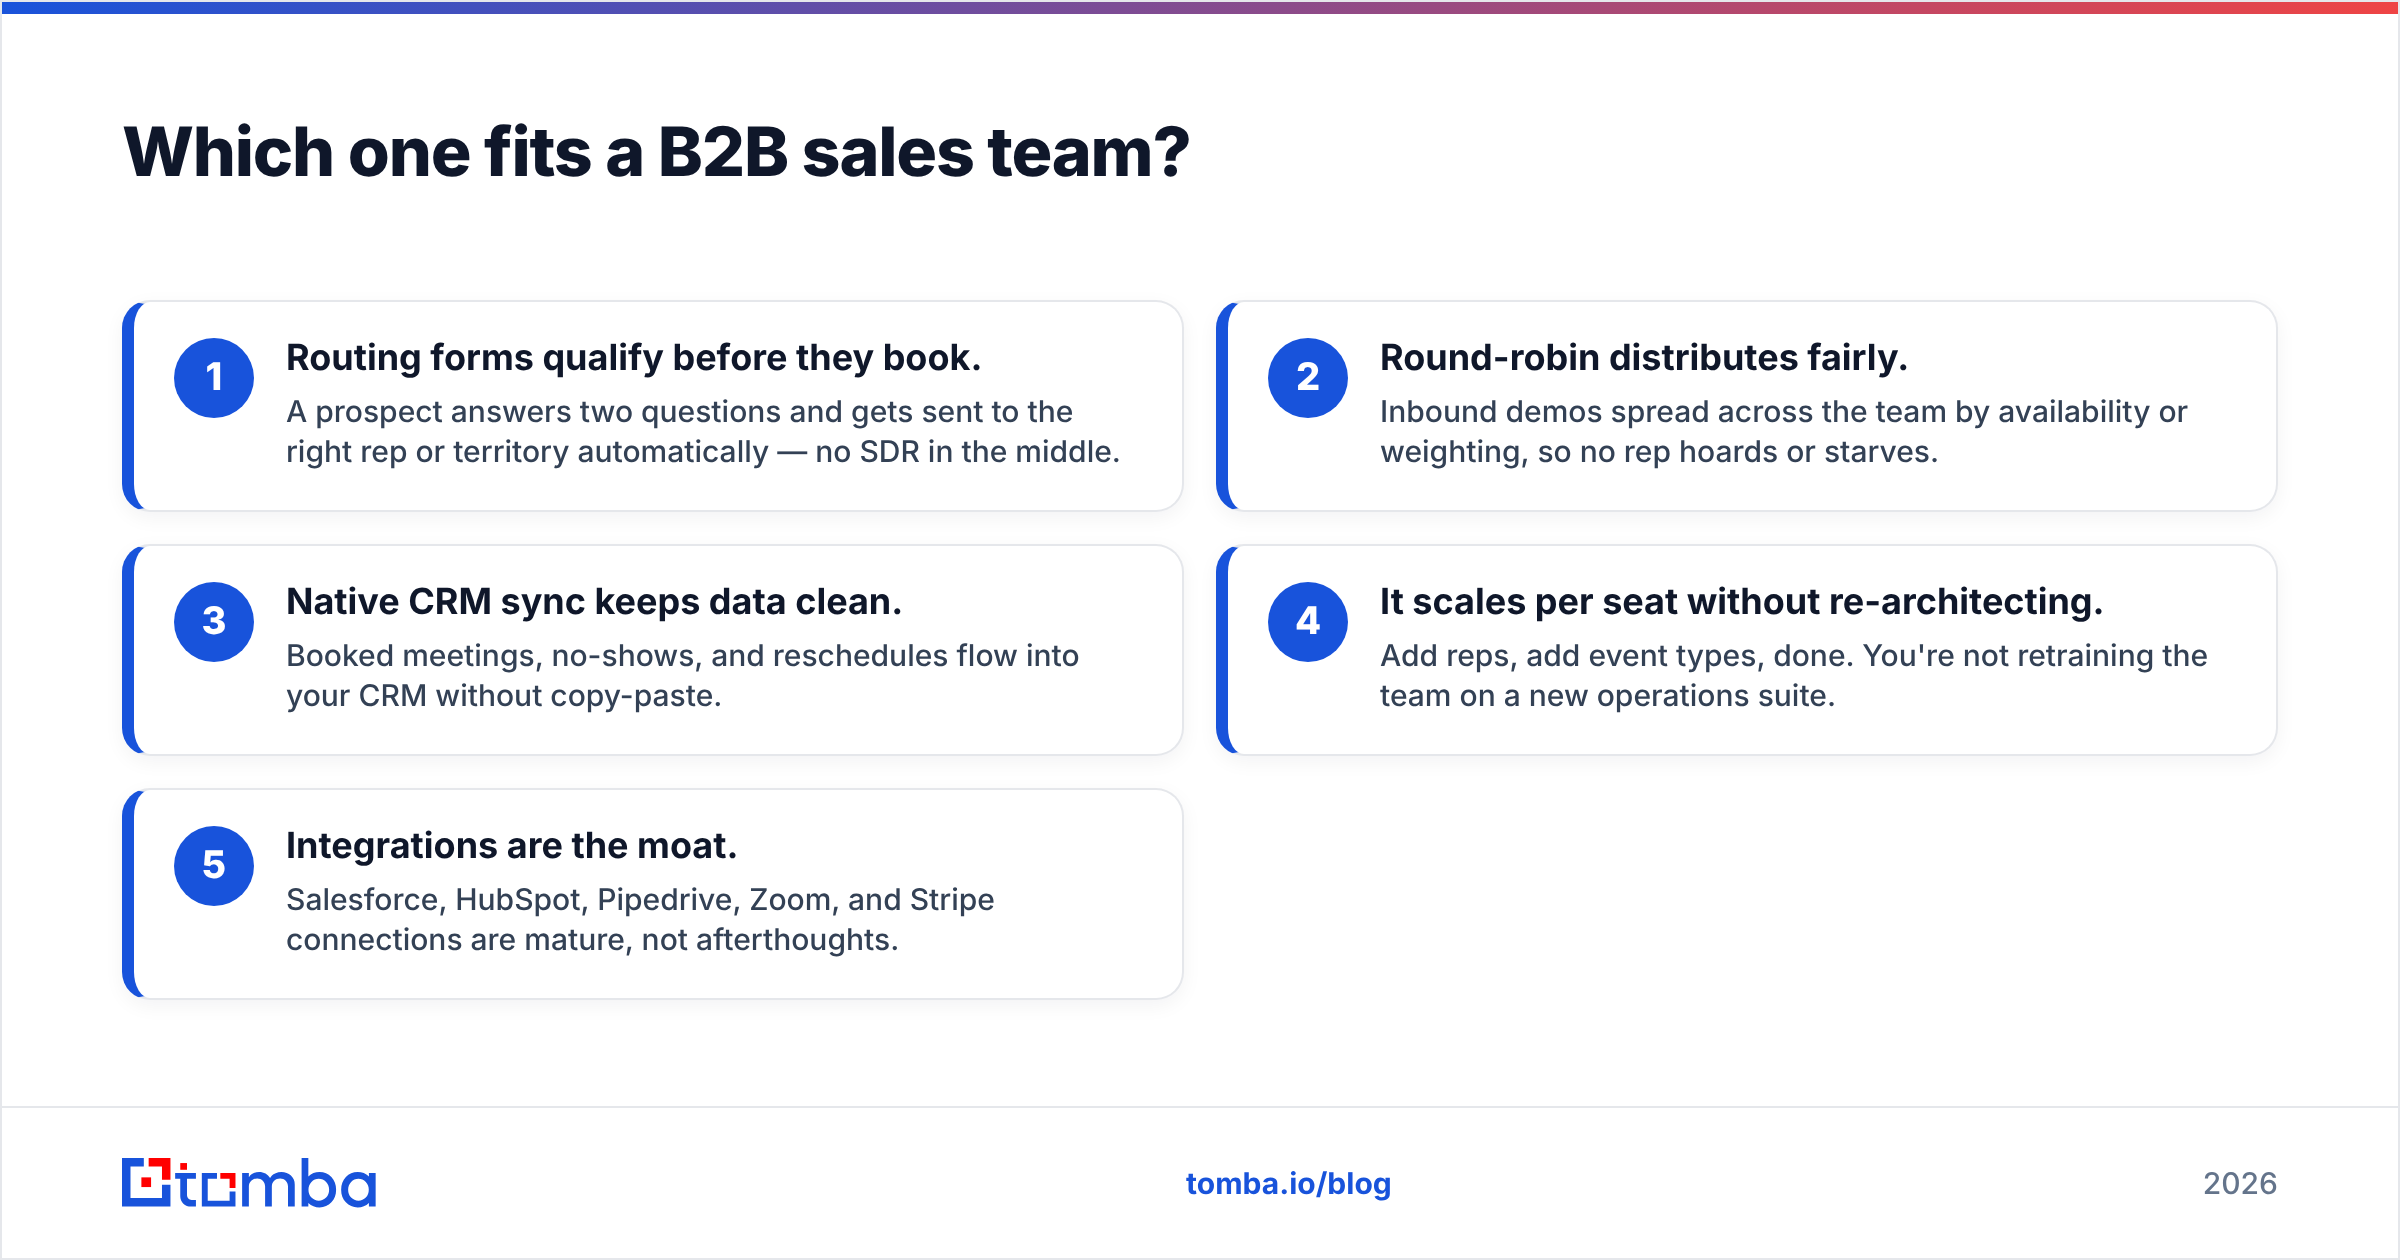Click the number 5 circle badge
This screenshot has height=1260, width=2400.
click(214, 866)
